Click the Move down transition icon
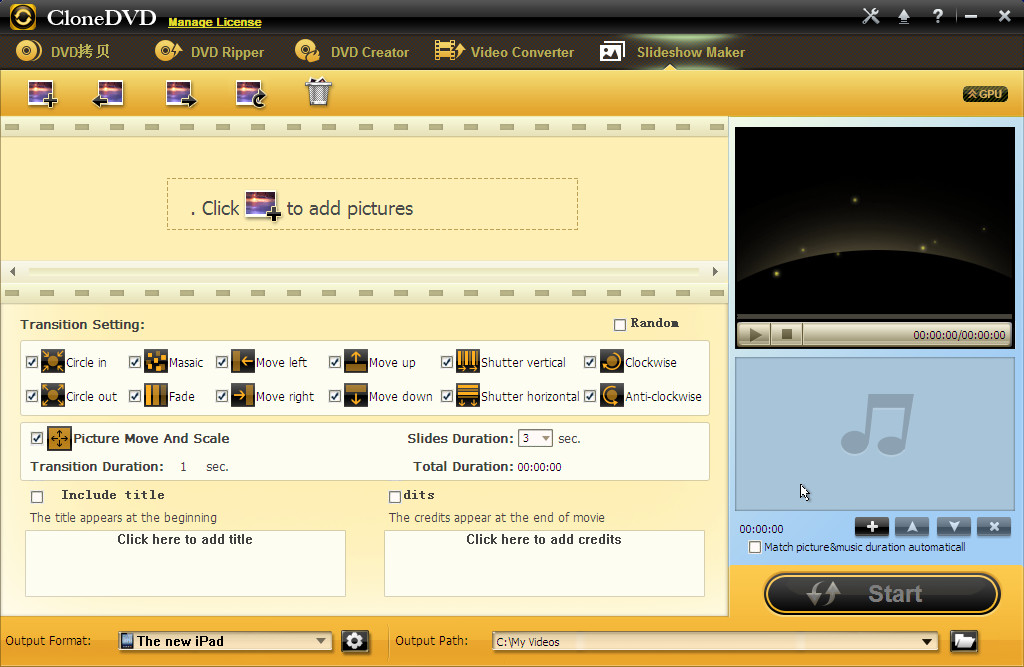1024x667 pixels. tap(356, 396)
